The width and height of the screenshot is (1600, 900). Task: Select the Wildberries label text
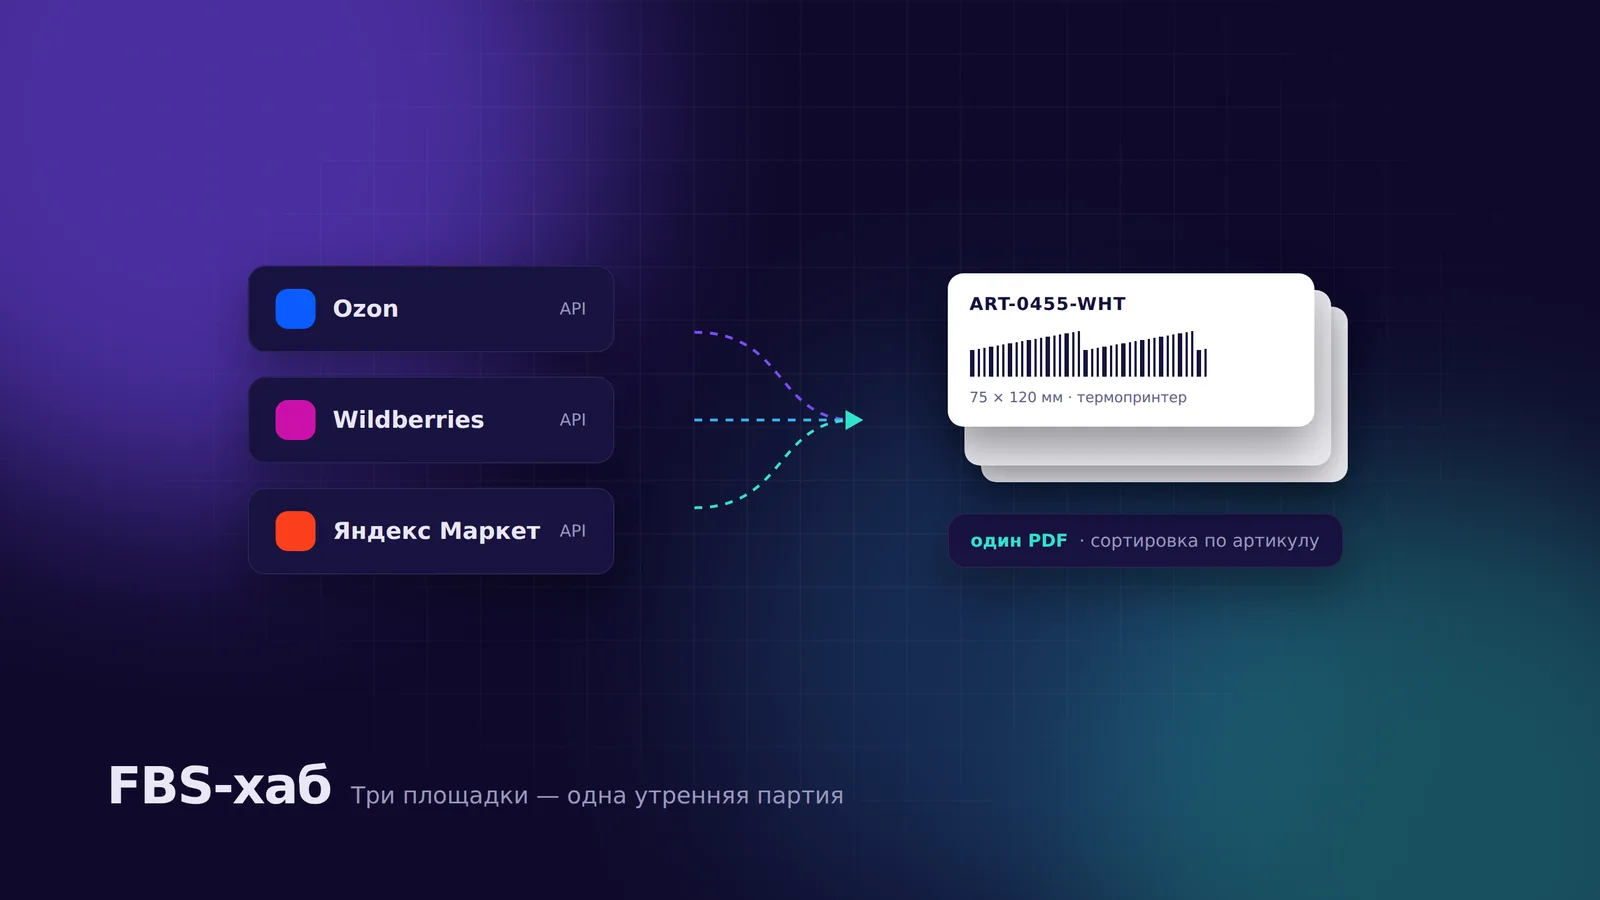408,420
